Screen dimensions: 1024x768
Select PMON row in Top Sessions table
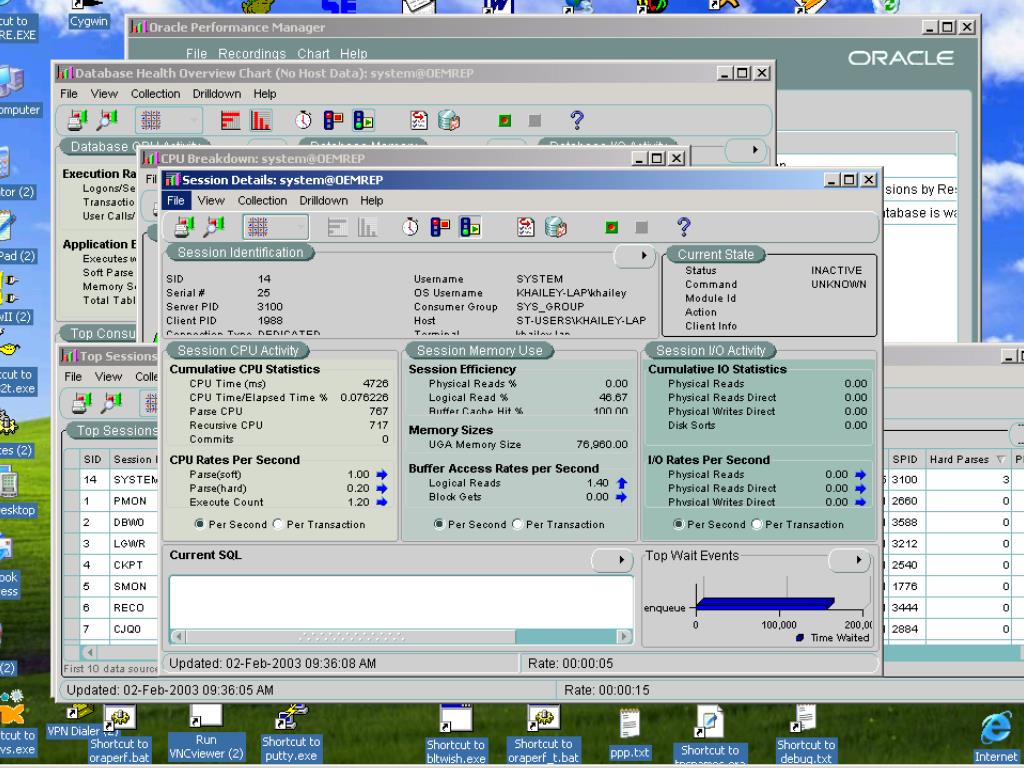pos(130,501)
